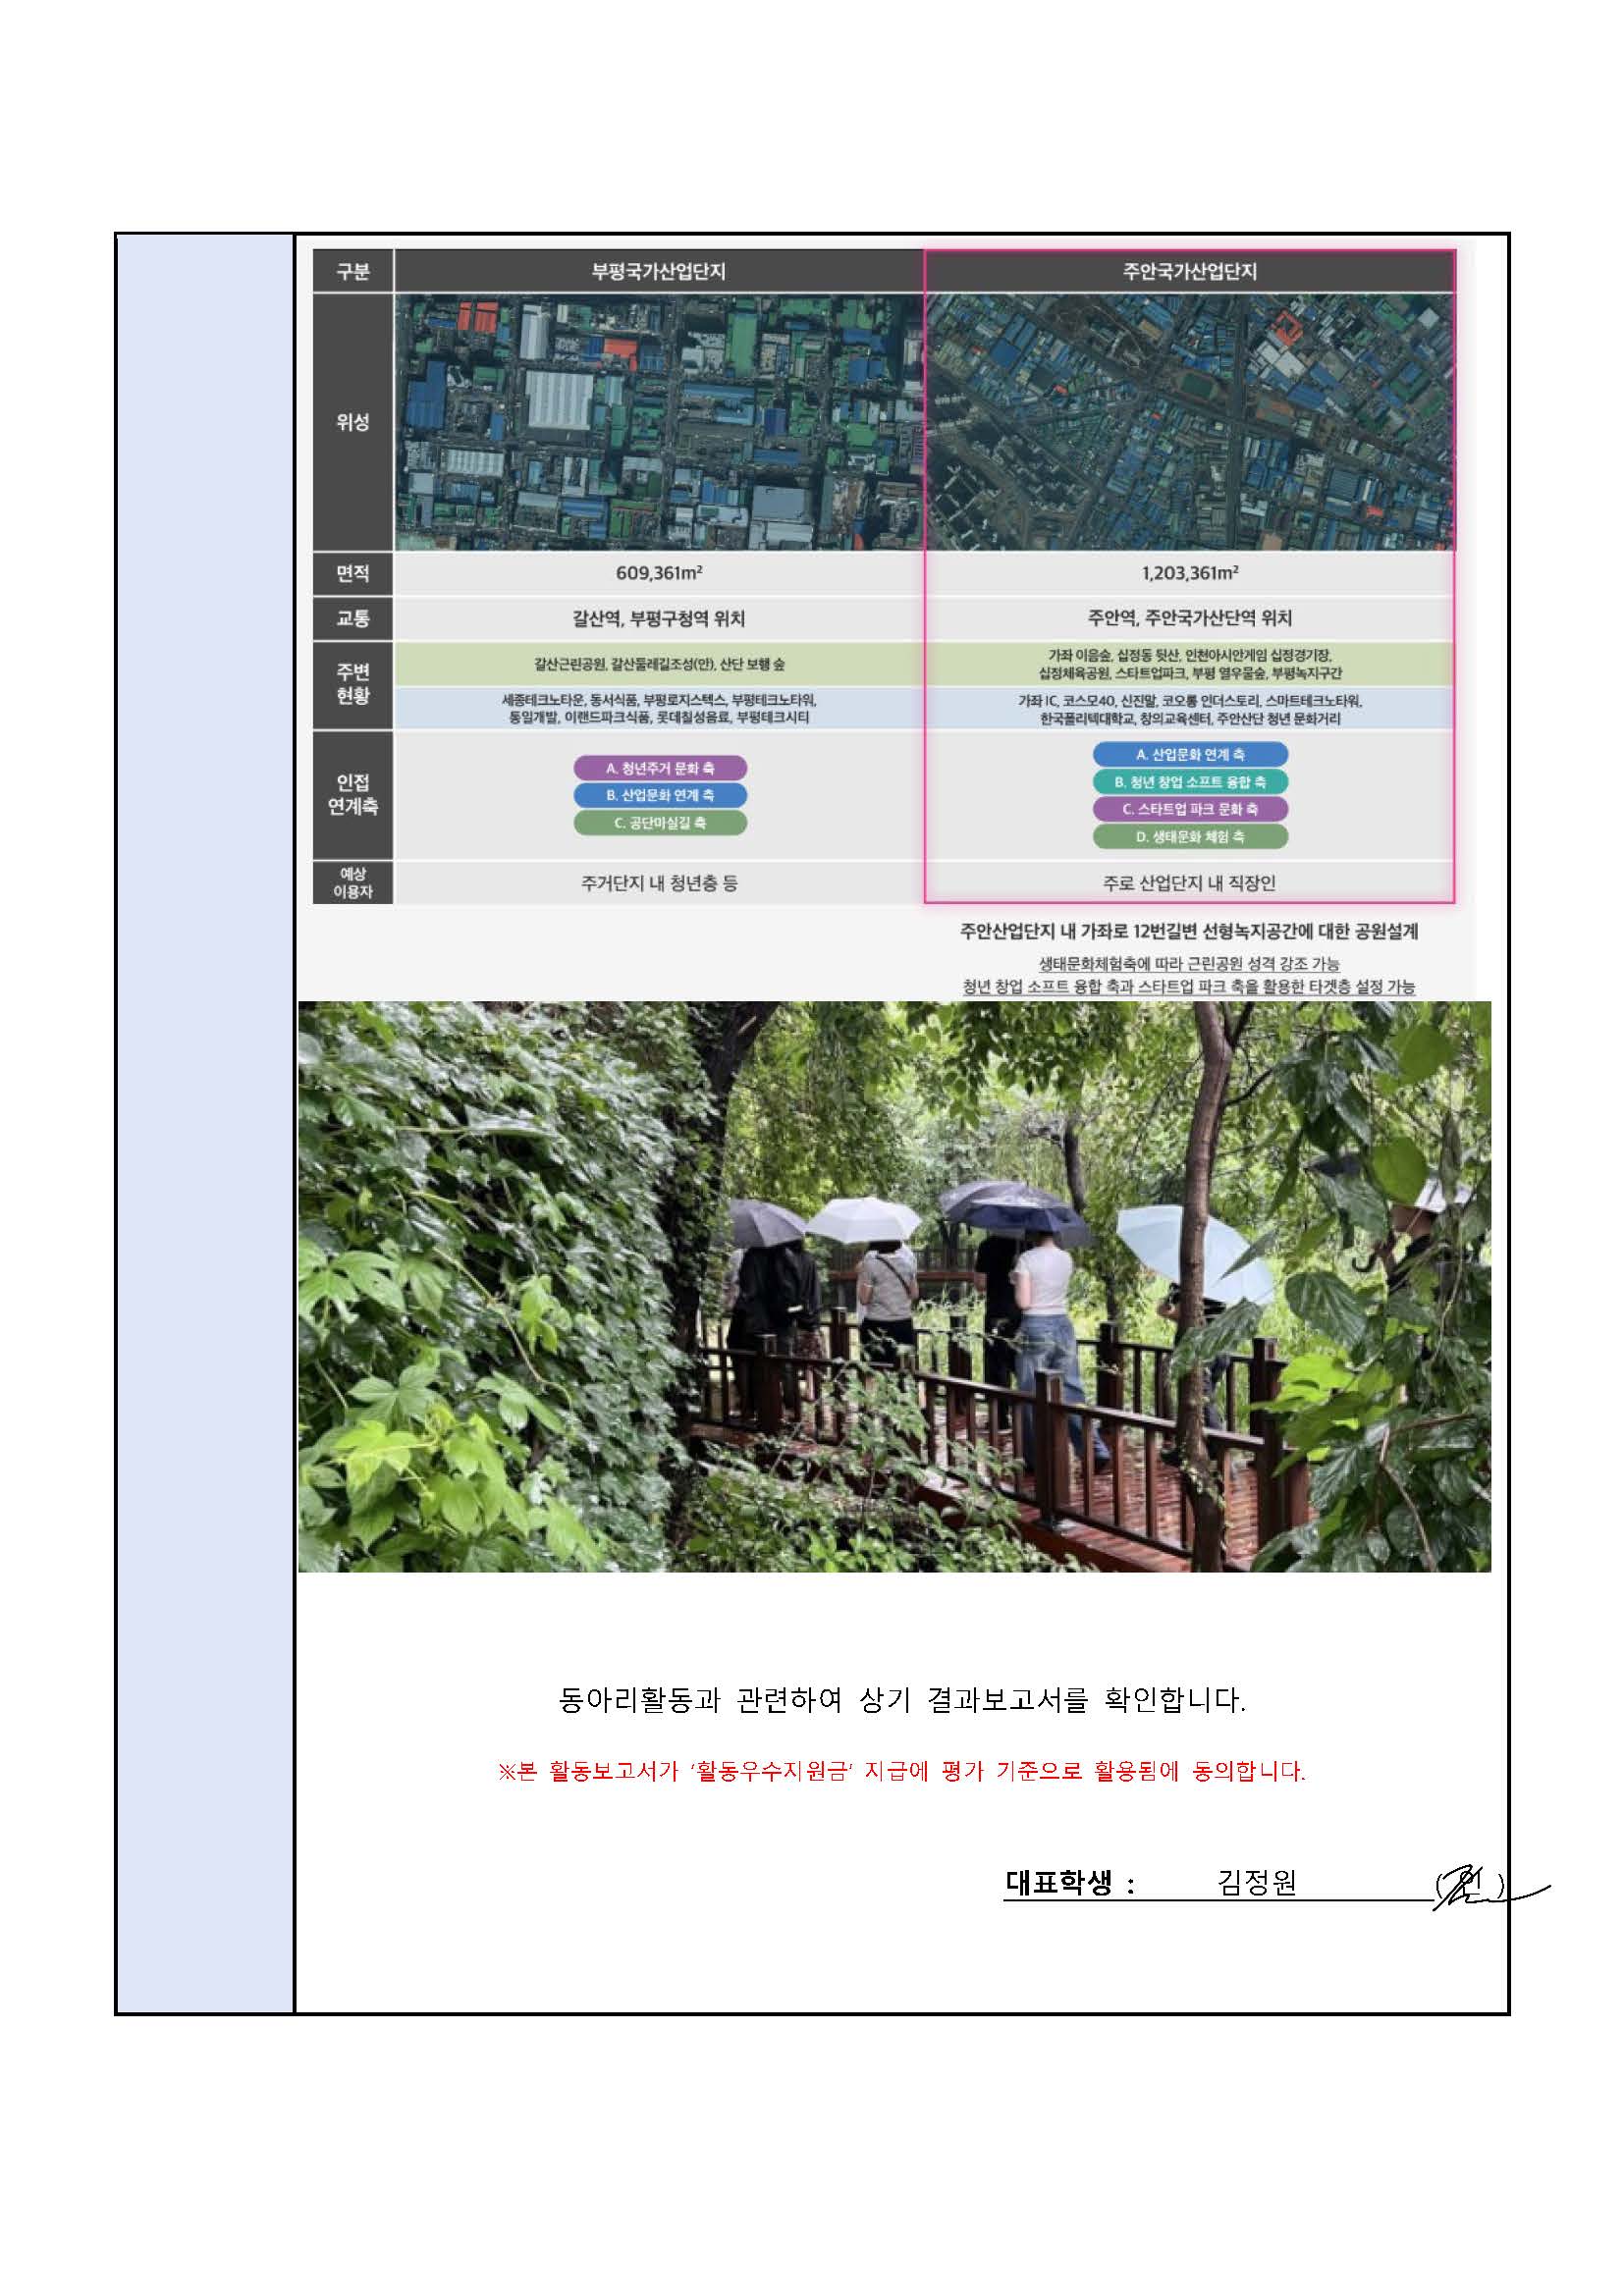Click the 가좌로 12번길변 park design caption
Viewport: 1624px width, 2296px height.
1189,931
